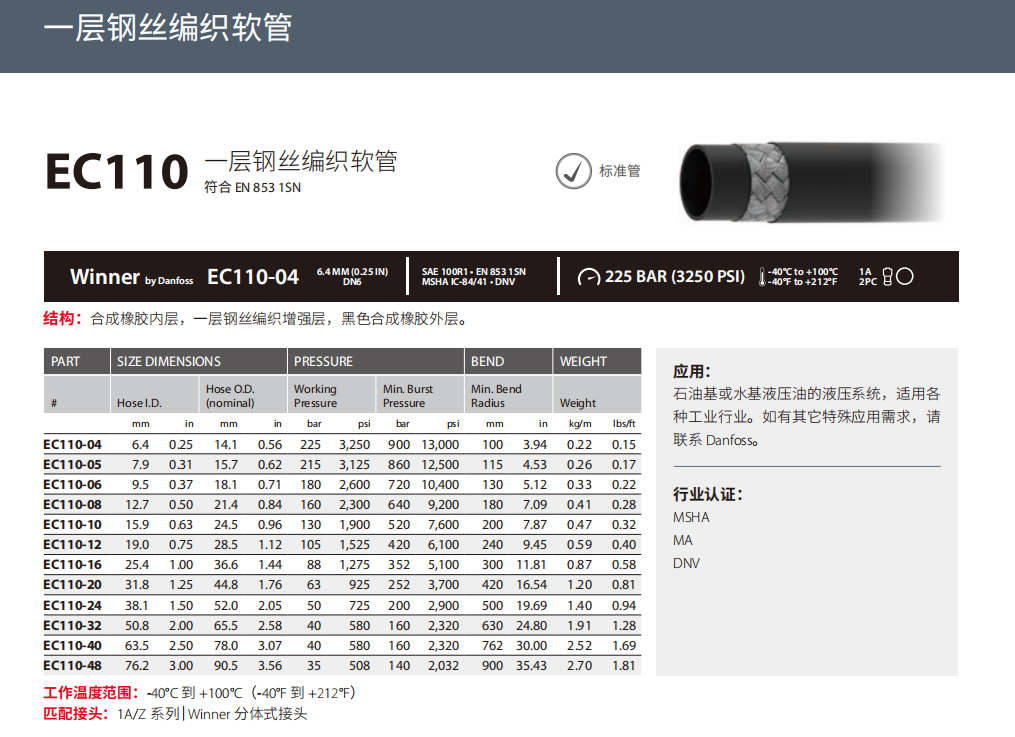
Task: Click the circle fitting icon in banner
Action: pos(905,277)
